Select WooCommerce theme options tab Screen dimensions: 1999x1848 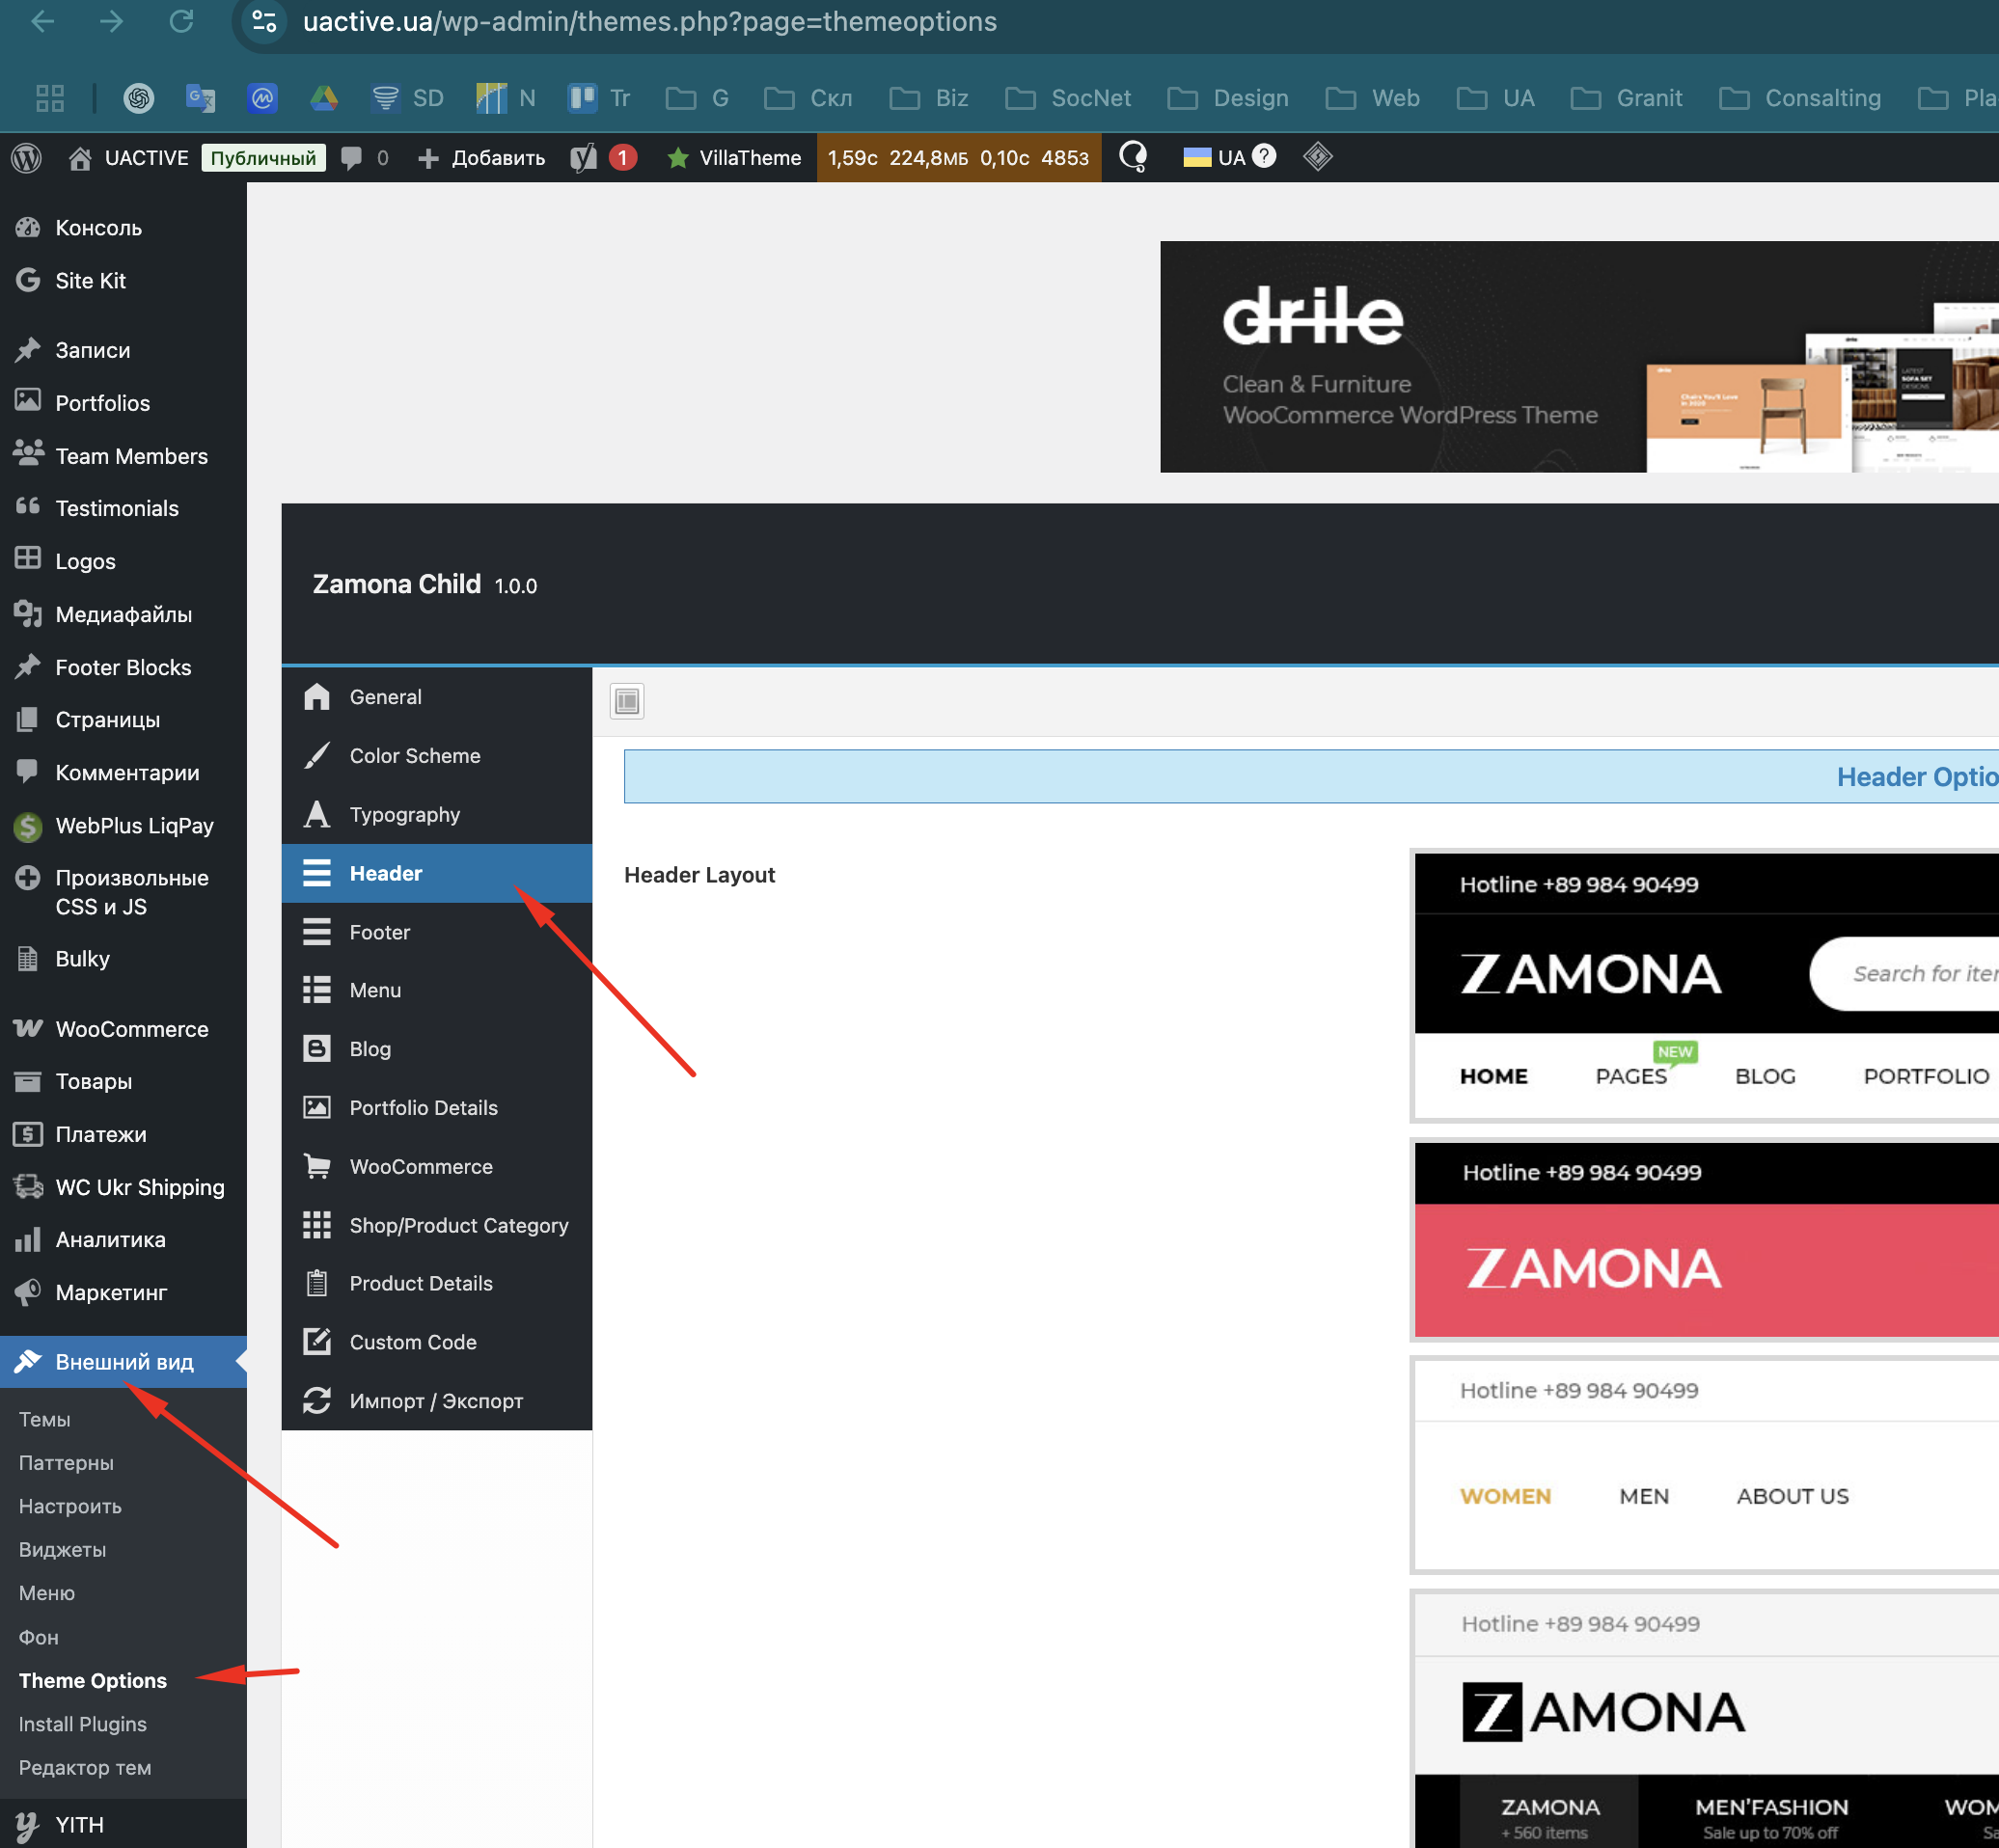pos(437,1167)
